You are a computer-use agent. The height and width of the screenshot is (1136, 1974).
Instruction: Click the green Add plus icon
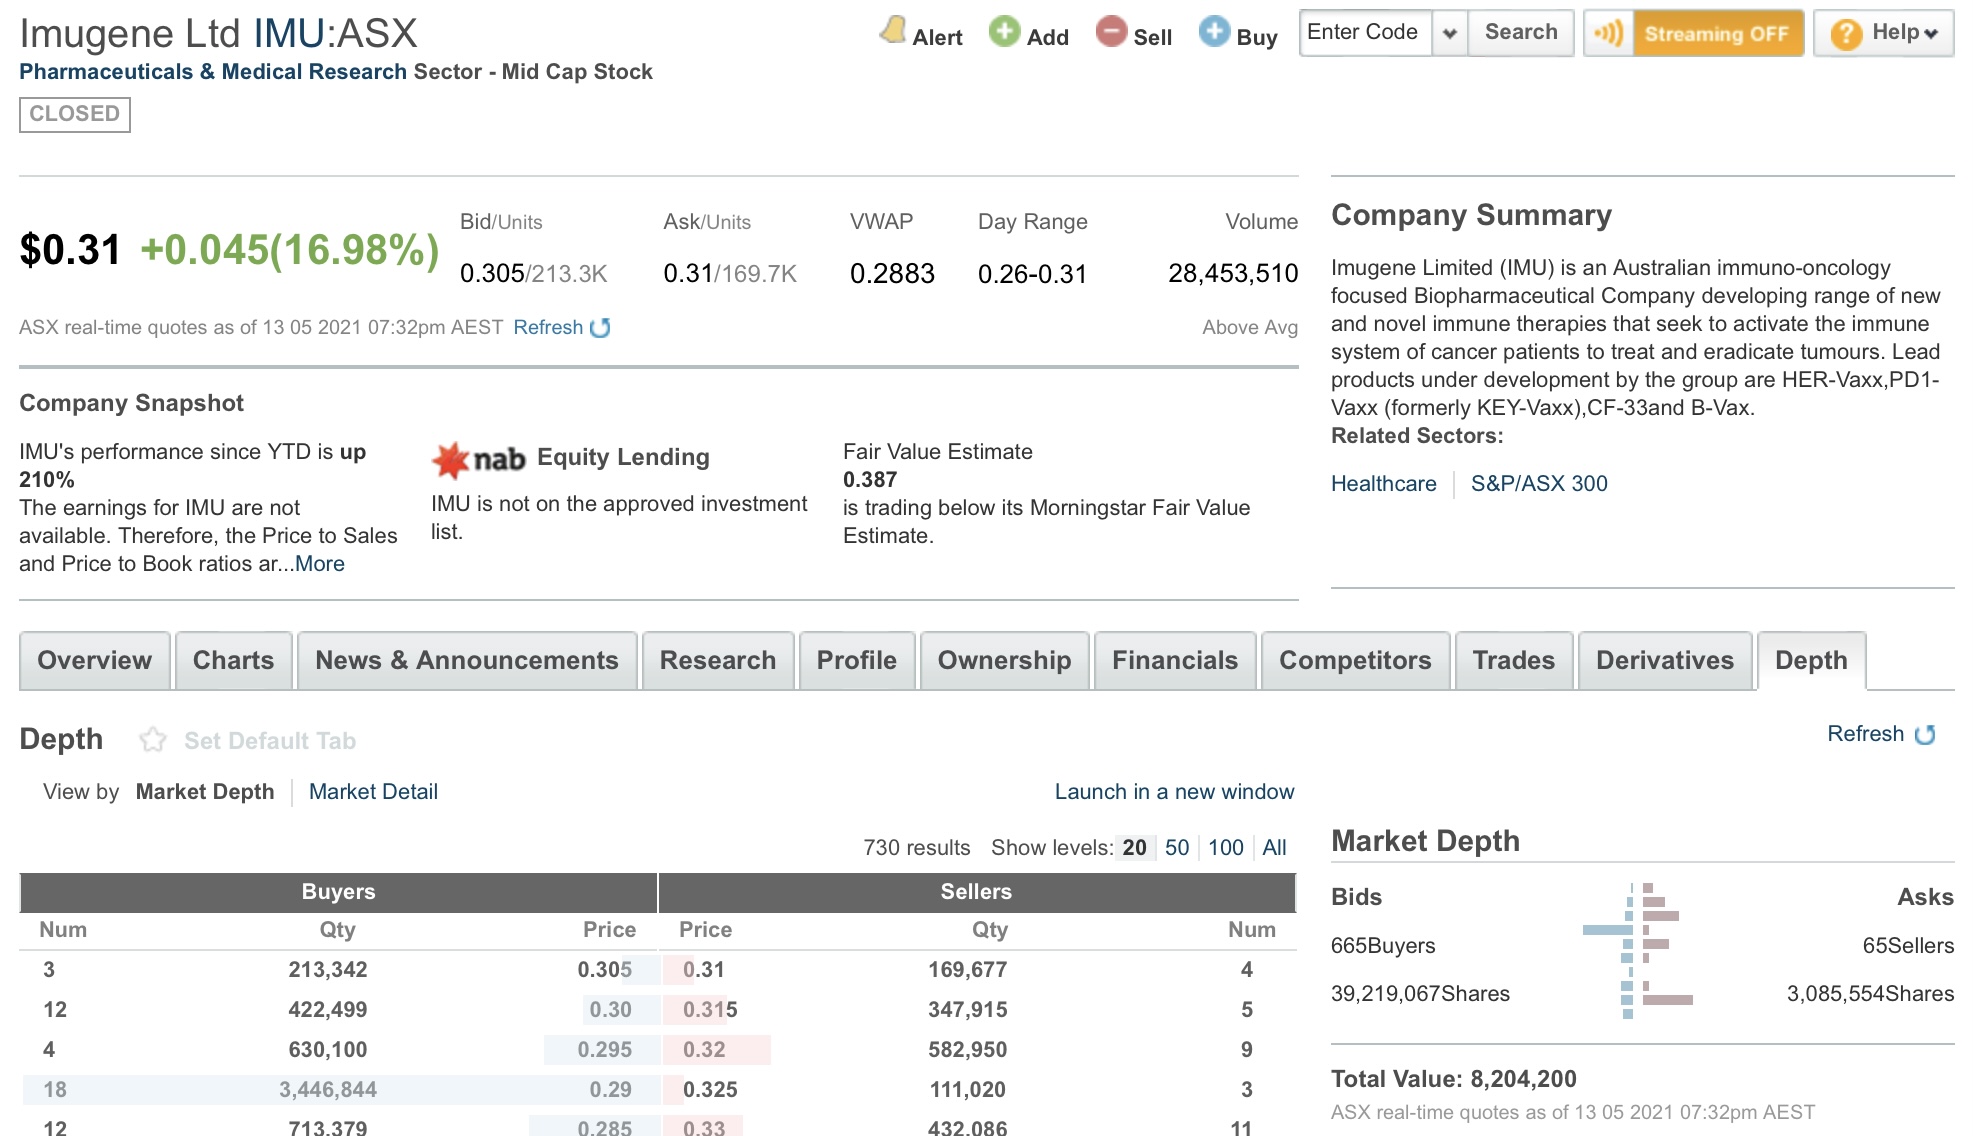[x=1004, y=31]
